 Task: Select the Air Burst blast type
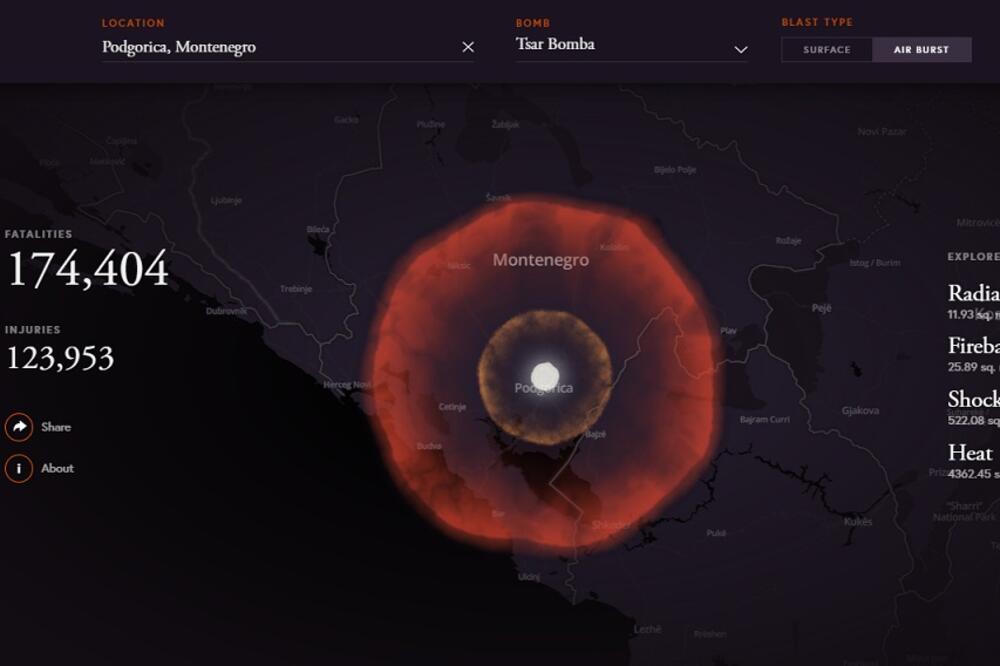[x=921, y=50]
